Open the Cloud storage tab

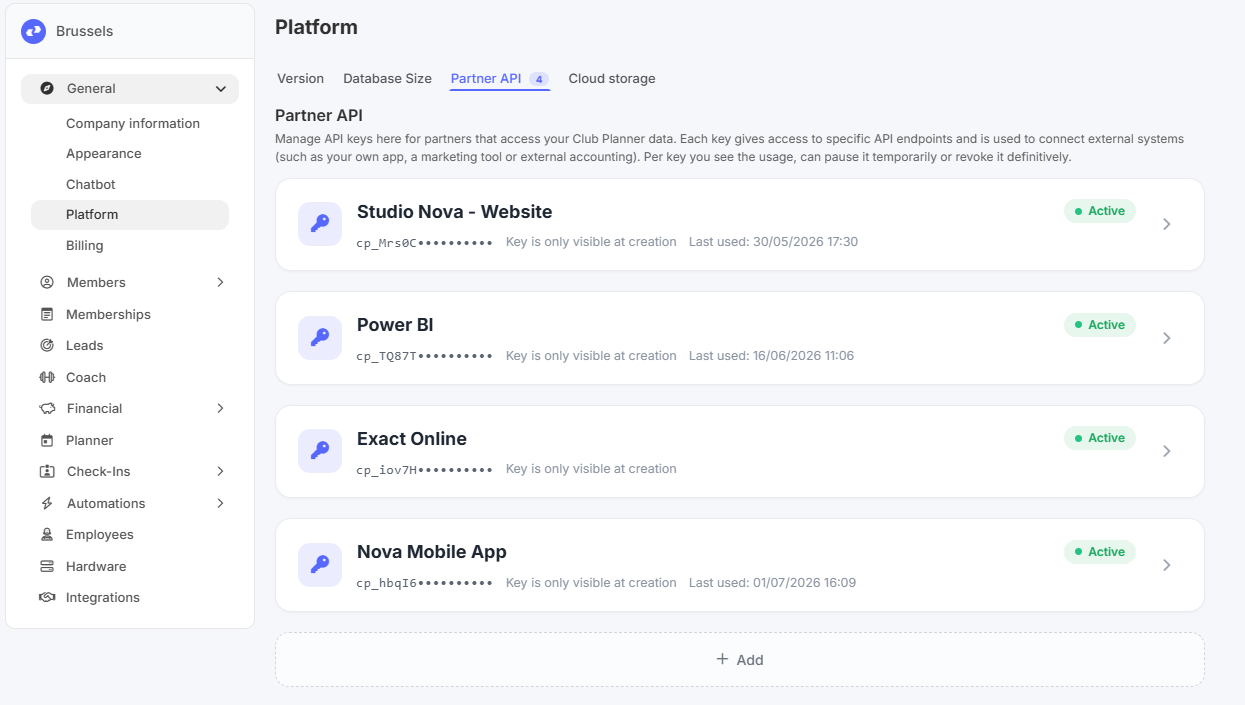(612, 78)
